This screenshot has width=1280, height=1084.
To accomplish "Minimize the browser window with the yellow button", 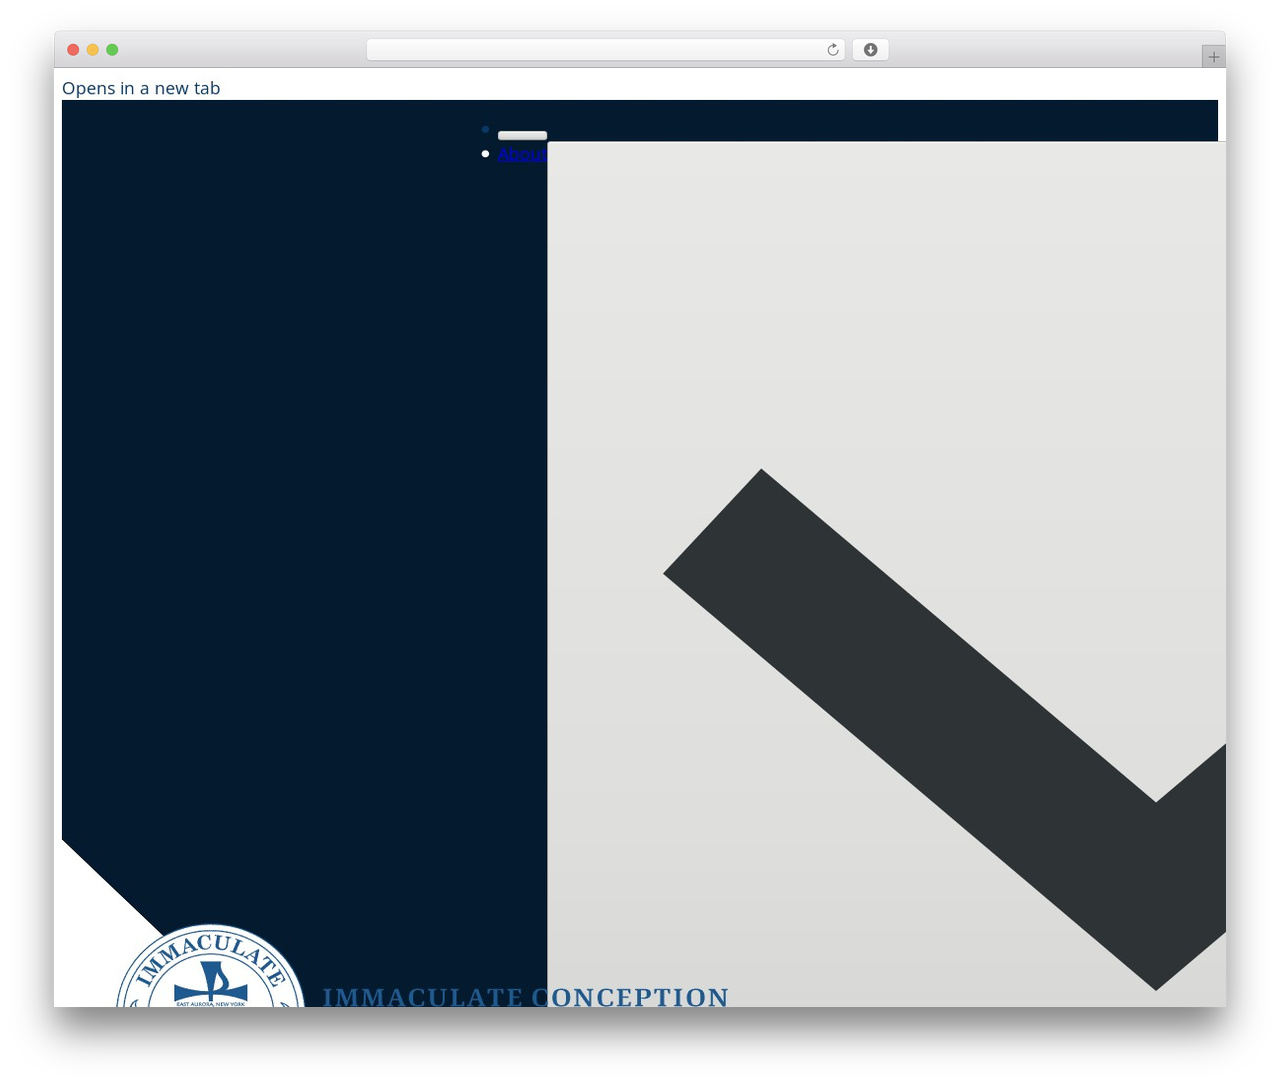I will 93,50.
